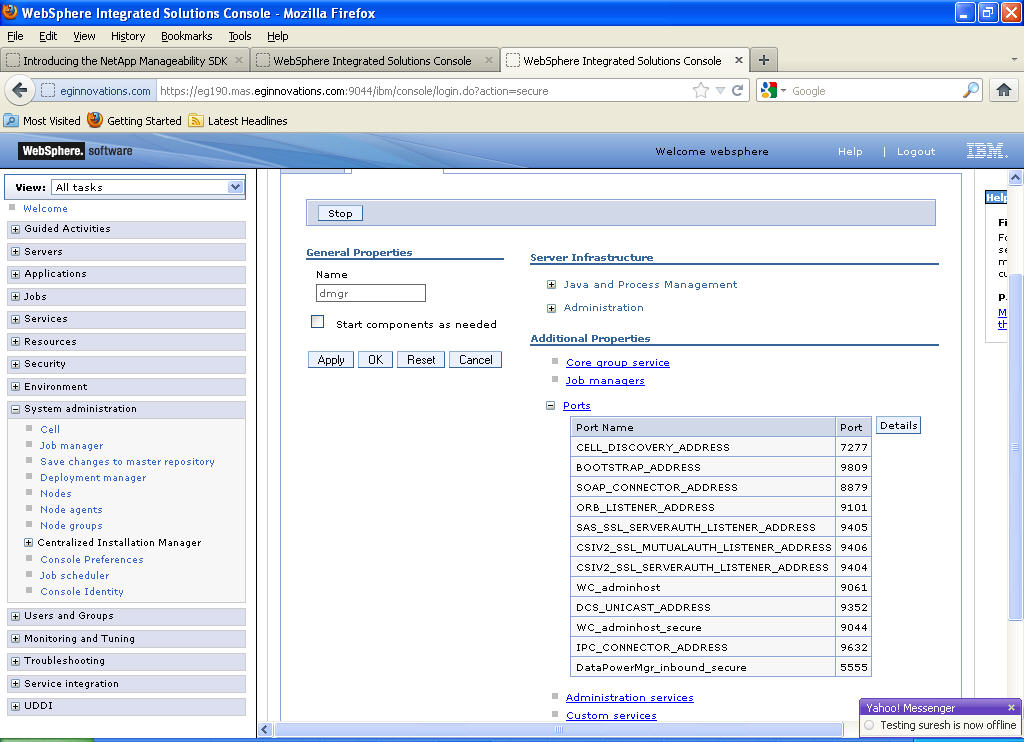The image size is (1024, 742).
Task: Open Console Preferences in navigation
Action: pos(92,560)
